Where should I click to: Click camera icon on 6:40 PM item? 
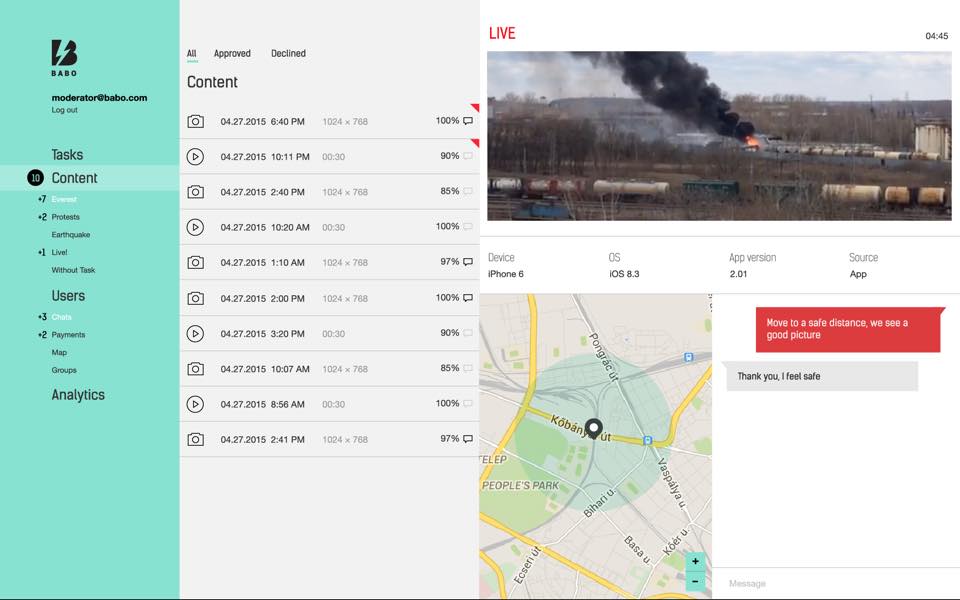tap(196, 121)
